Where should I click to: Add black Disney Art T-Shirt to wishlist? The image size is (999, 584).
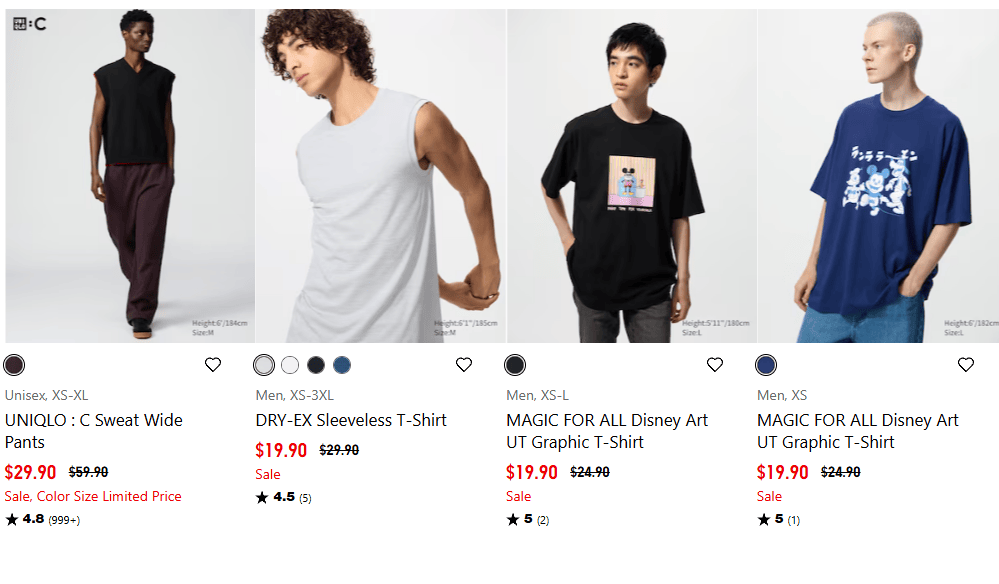click(x=715, y=365)
